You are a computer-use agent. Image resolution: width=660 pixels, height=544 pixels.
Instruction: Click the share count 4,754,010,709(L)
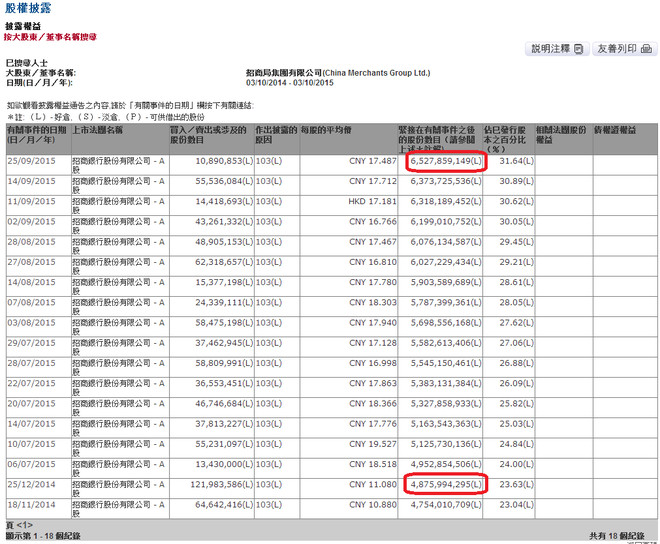(x=446, y=504)
